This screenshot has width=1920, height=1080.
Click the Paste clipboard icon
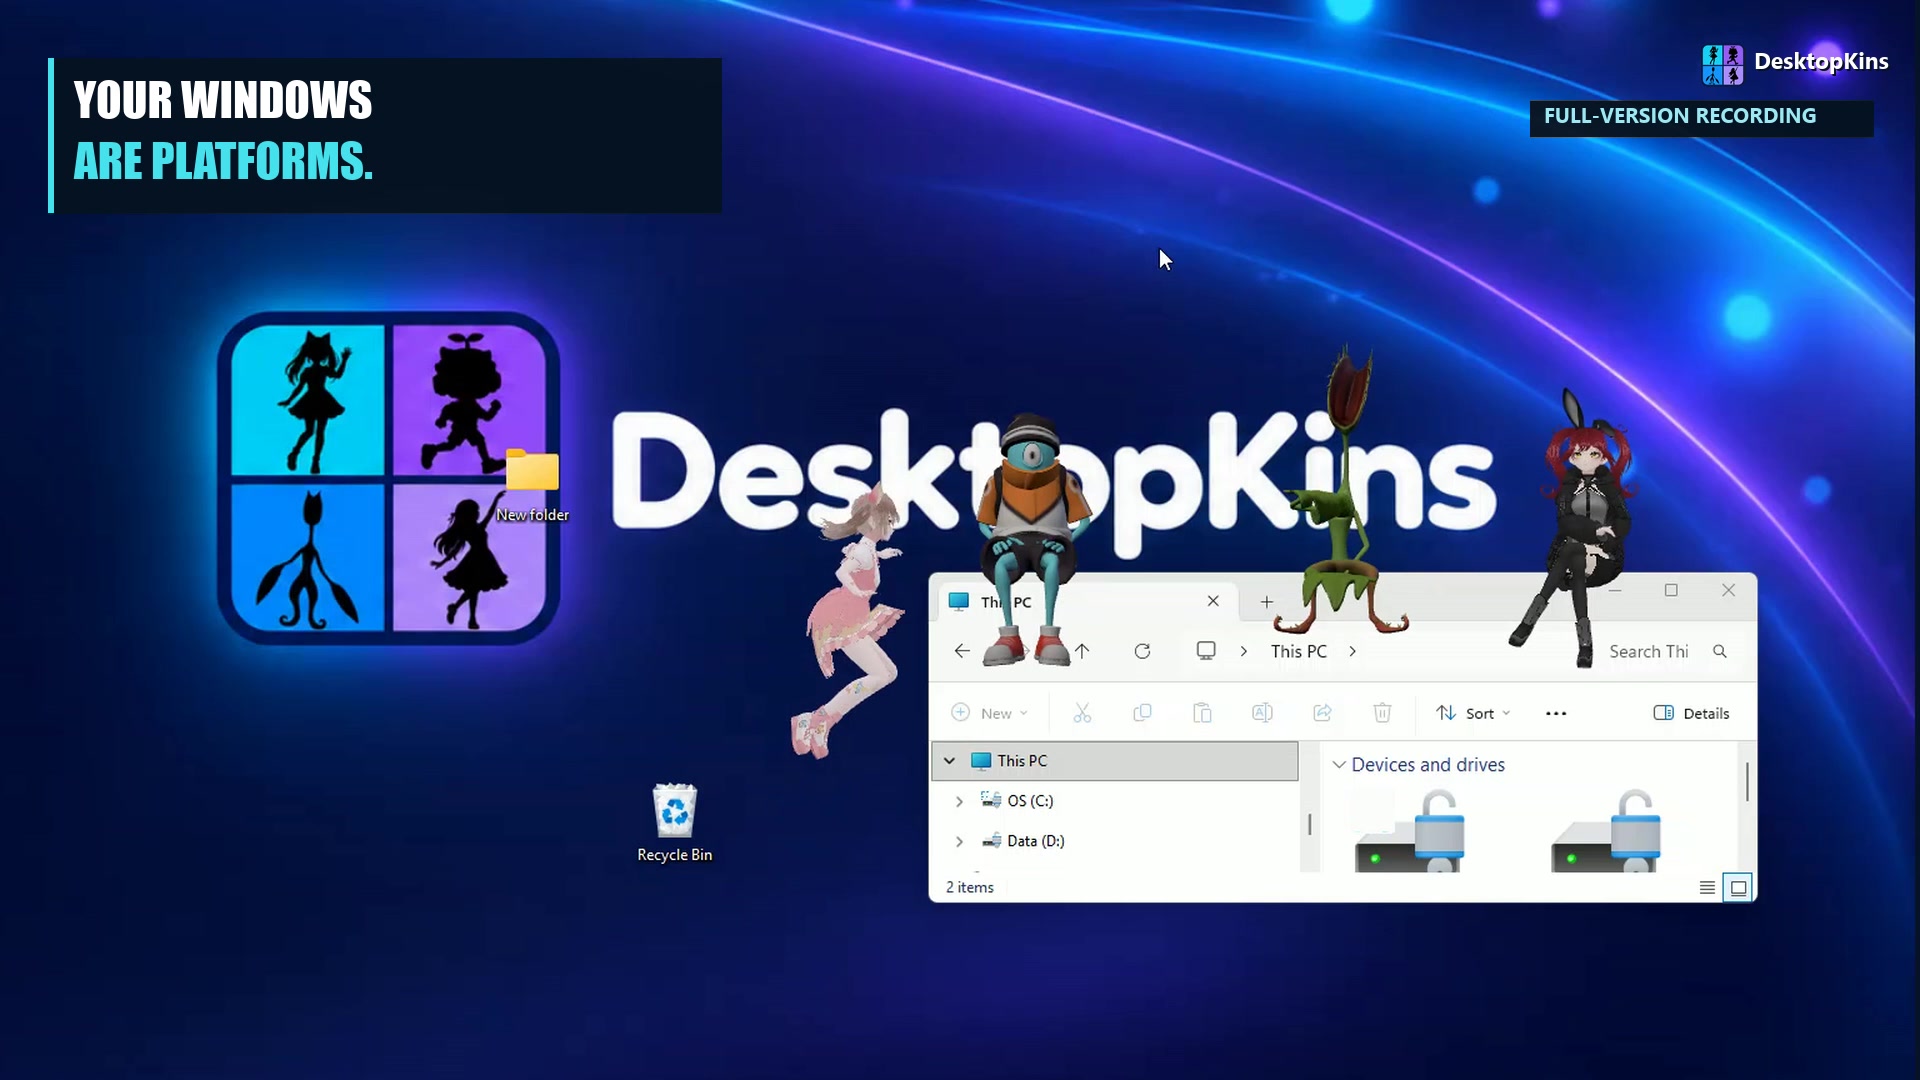[x=1202, y=713]
